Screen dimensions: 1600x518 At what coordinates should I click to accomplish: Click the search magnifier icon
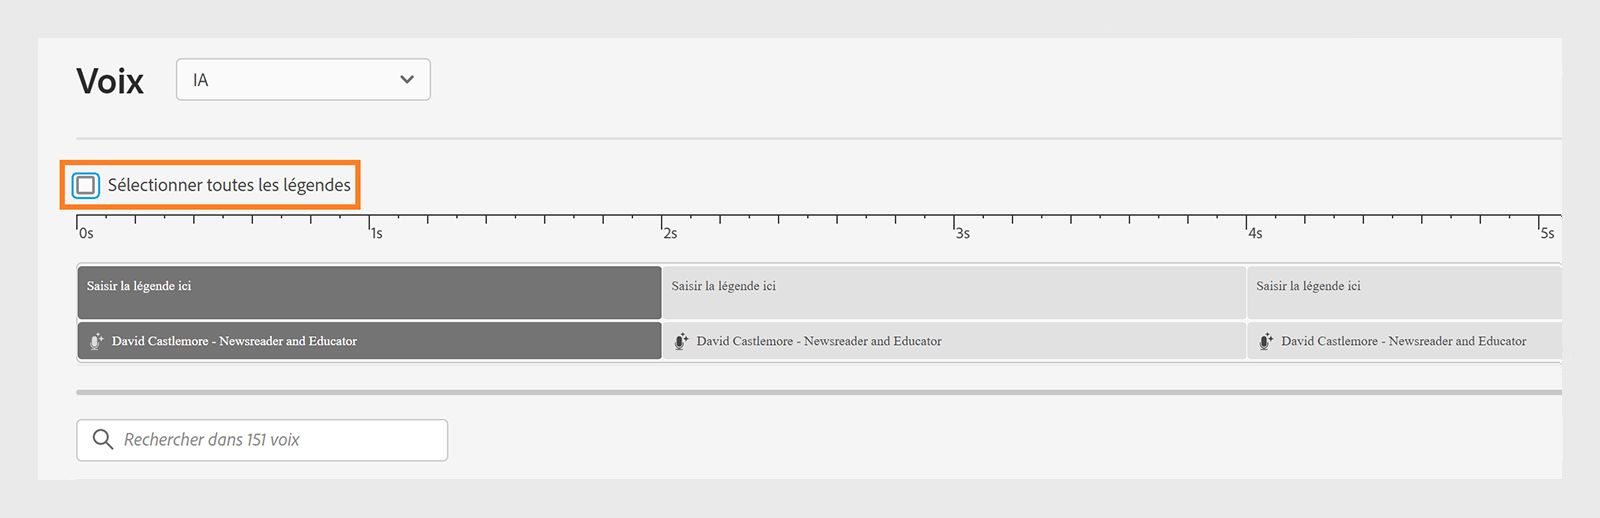point(102,440)
